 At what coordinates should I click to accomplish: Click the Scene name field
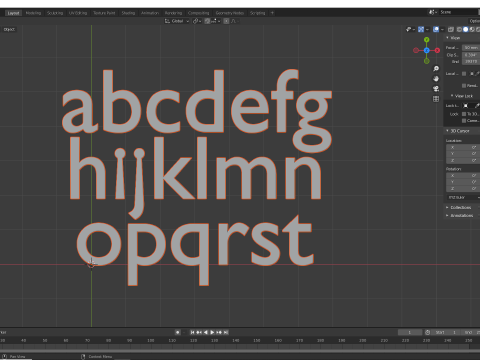point(459,12)
